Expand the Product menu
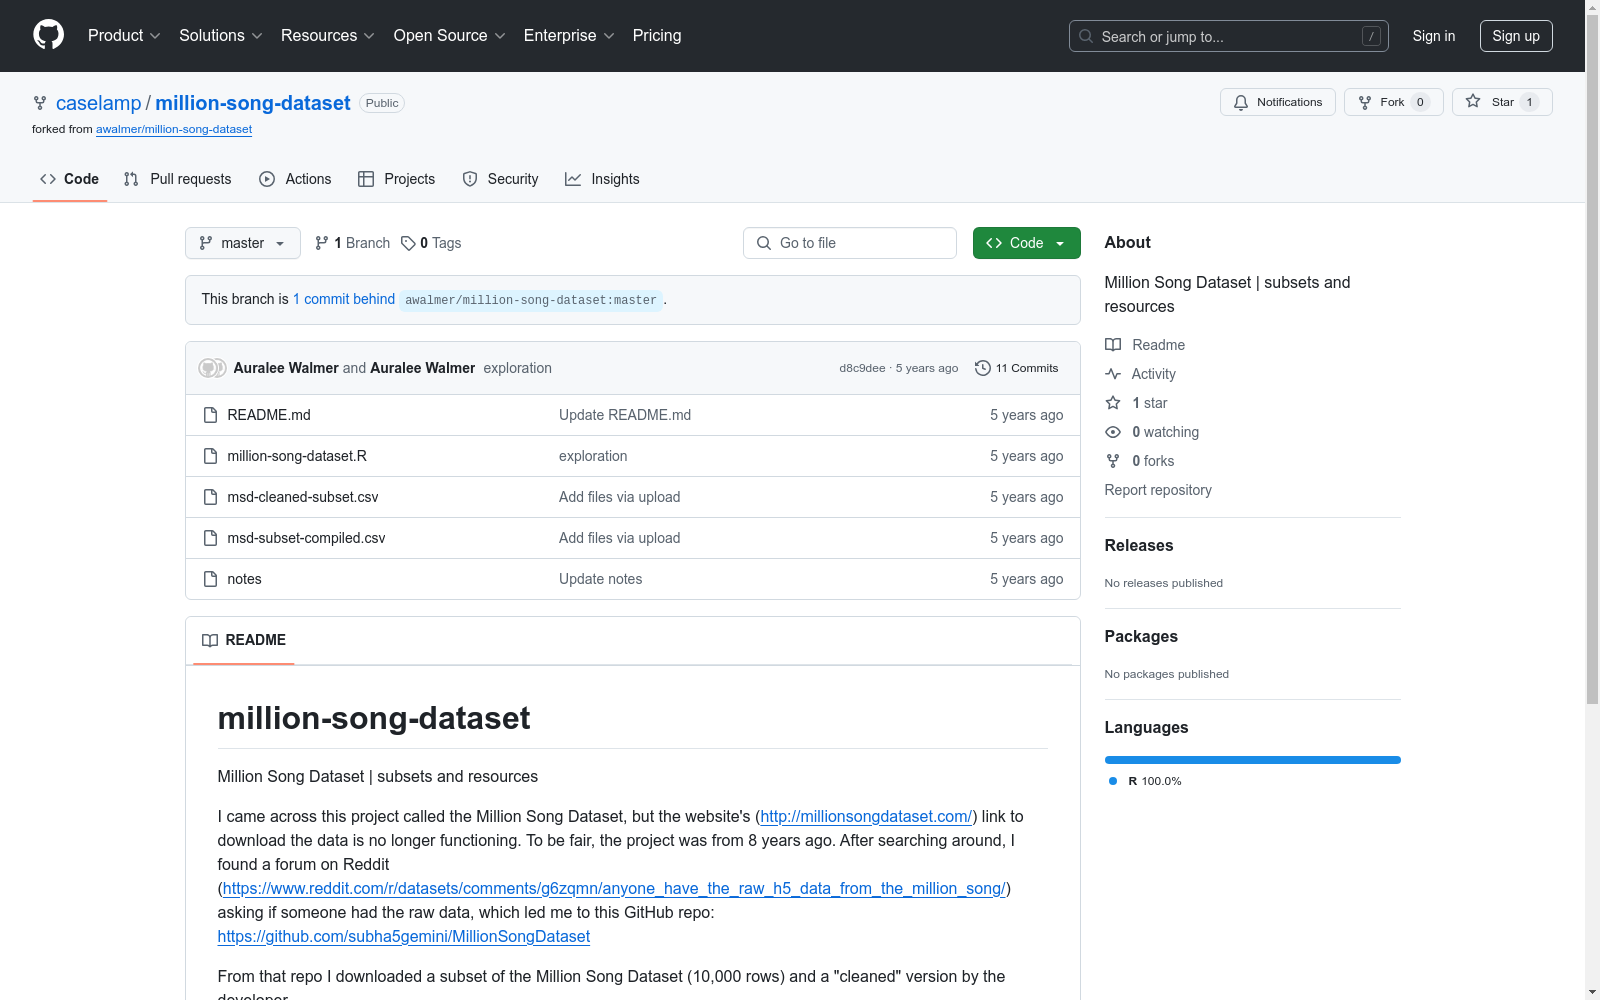The image size is (1600, 1000). pyautogui.click(x=124, y=36)
